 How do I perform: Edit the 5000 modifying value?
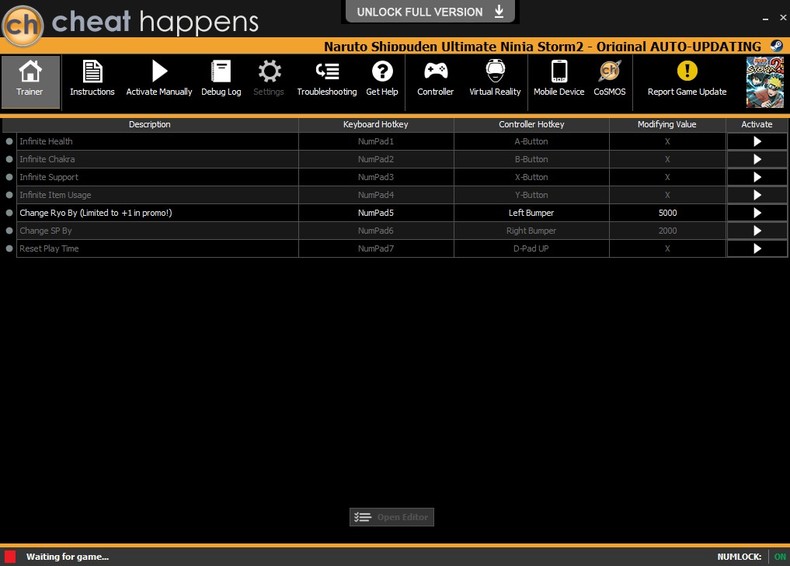click(668, 213)
